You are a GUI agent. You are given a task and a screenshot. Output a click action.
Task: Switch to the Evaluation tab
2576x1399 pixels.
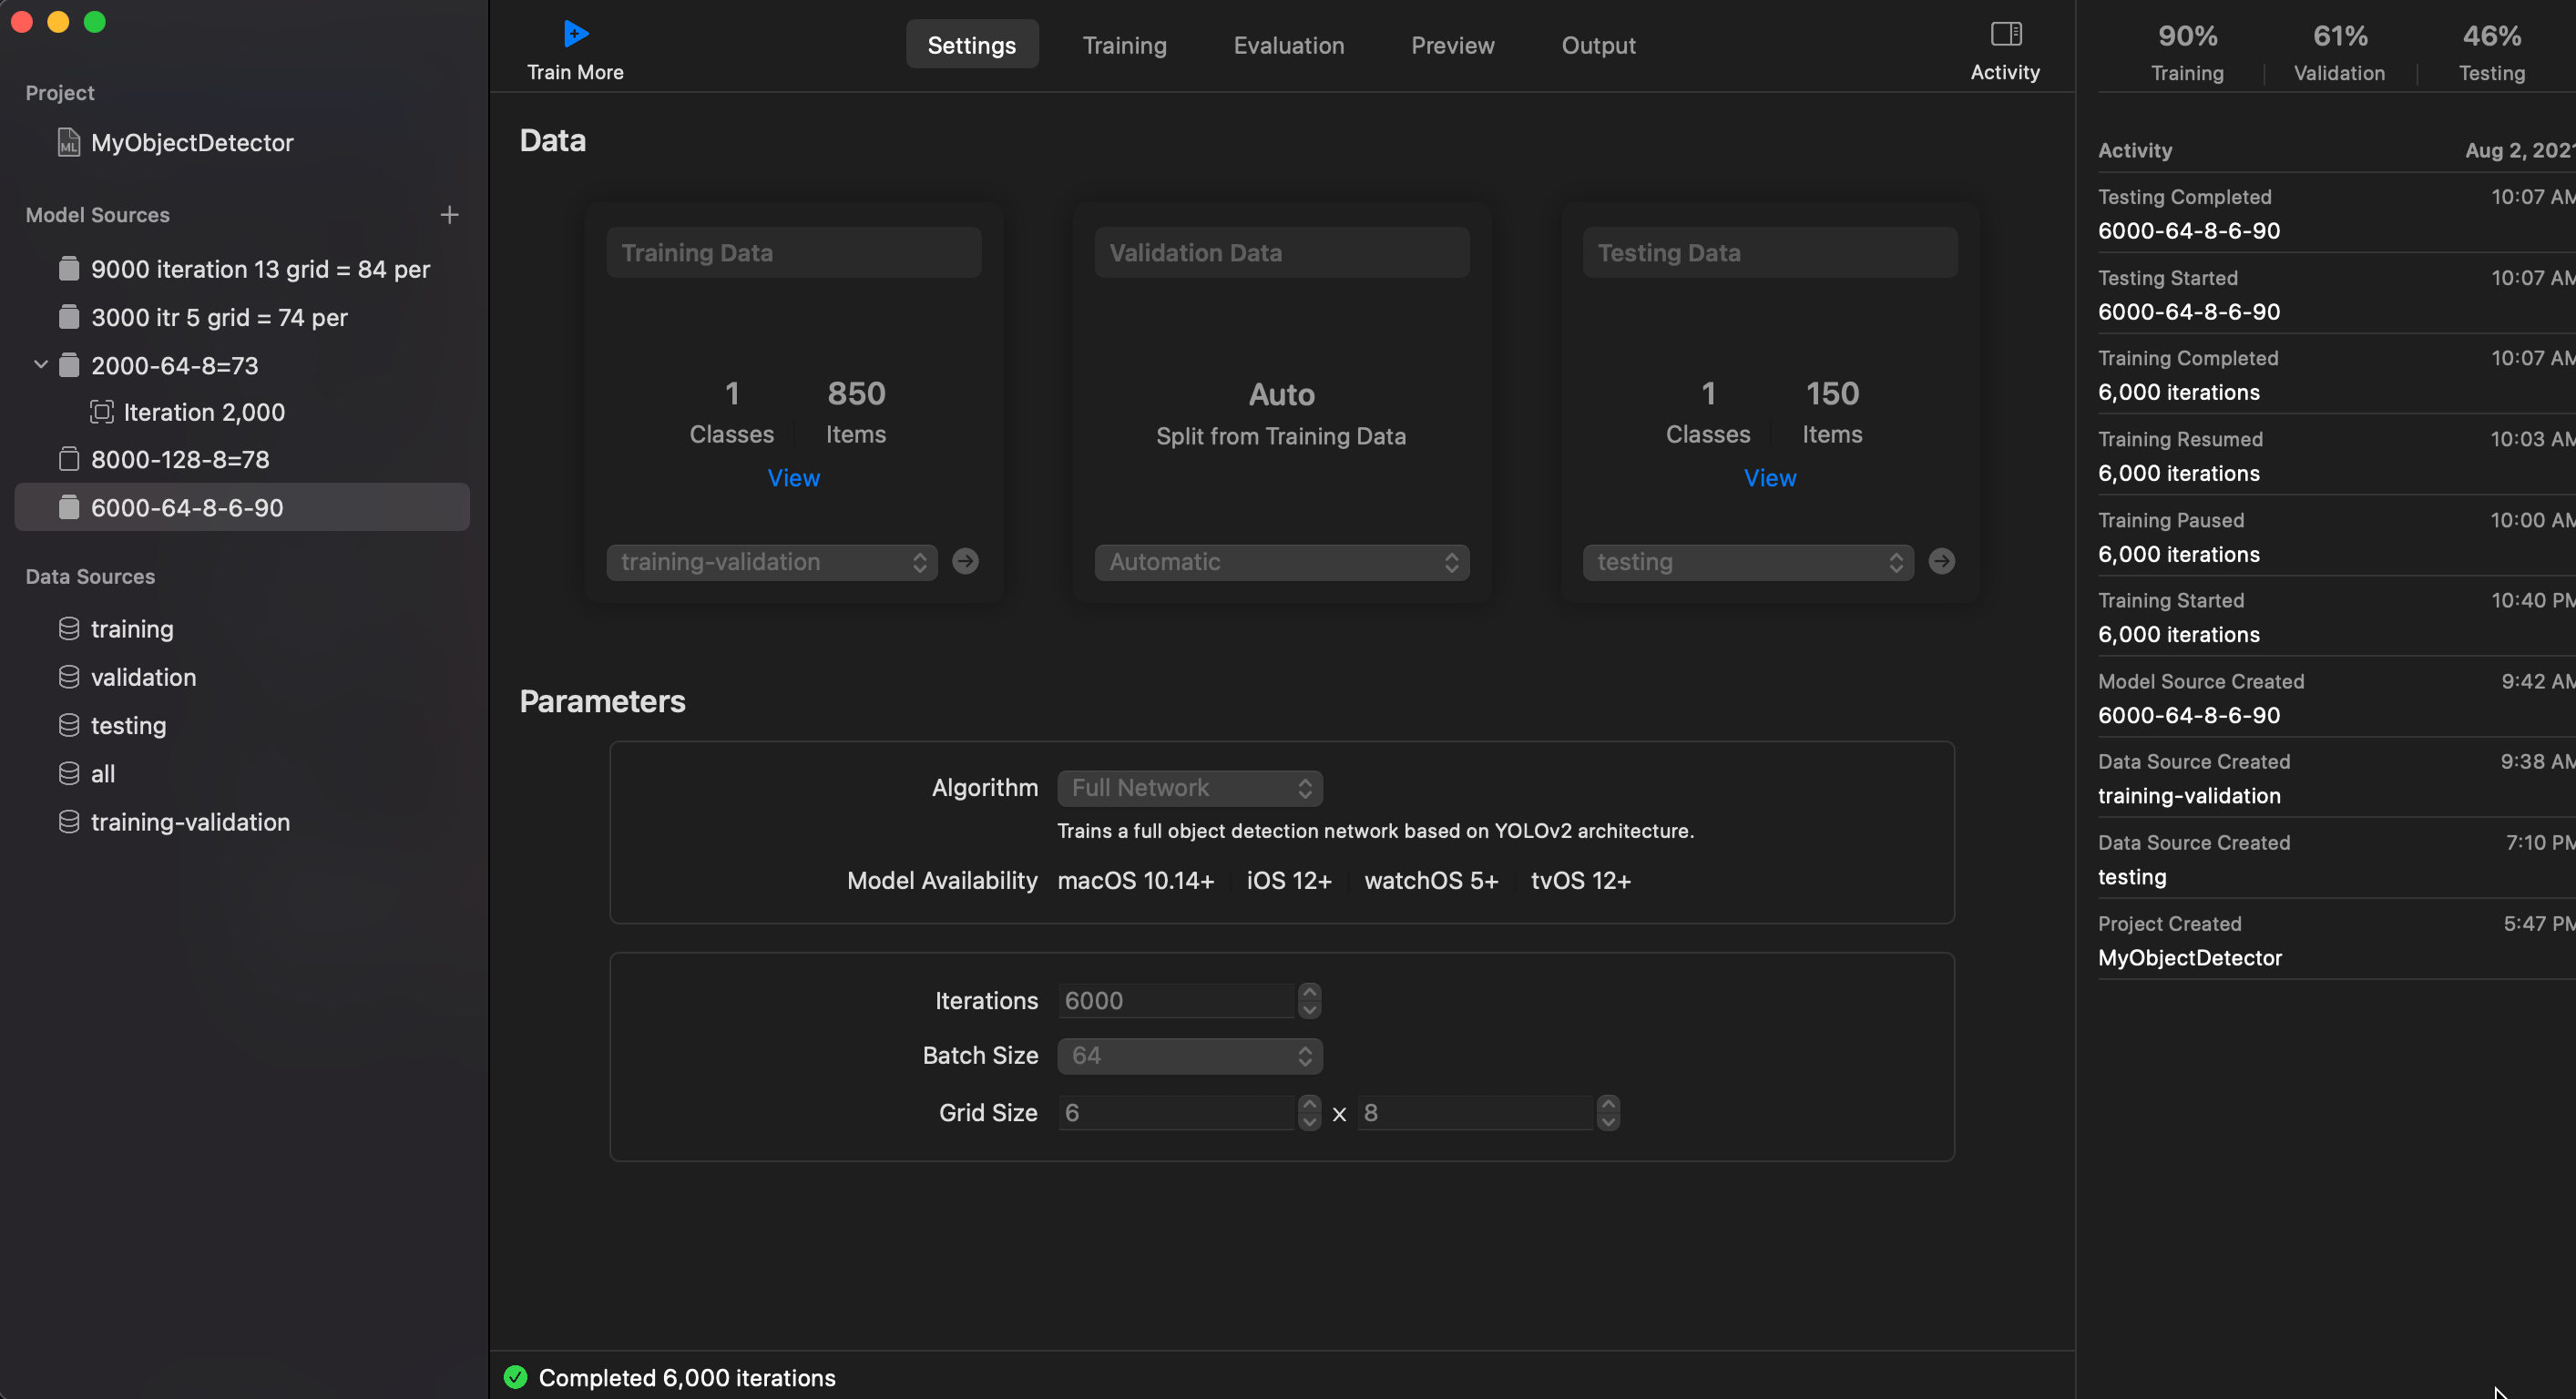[x=1288, y=46]
